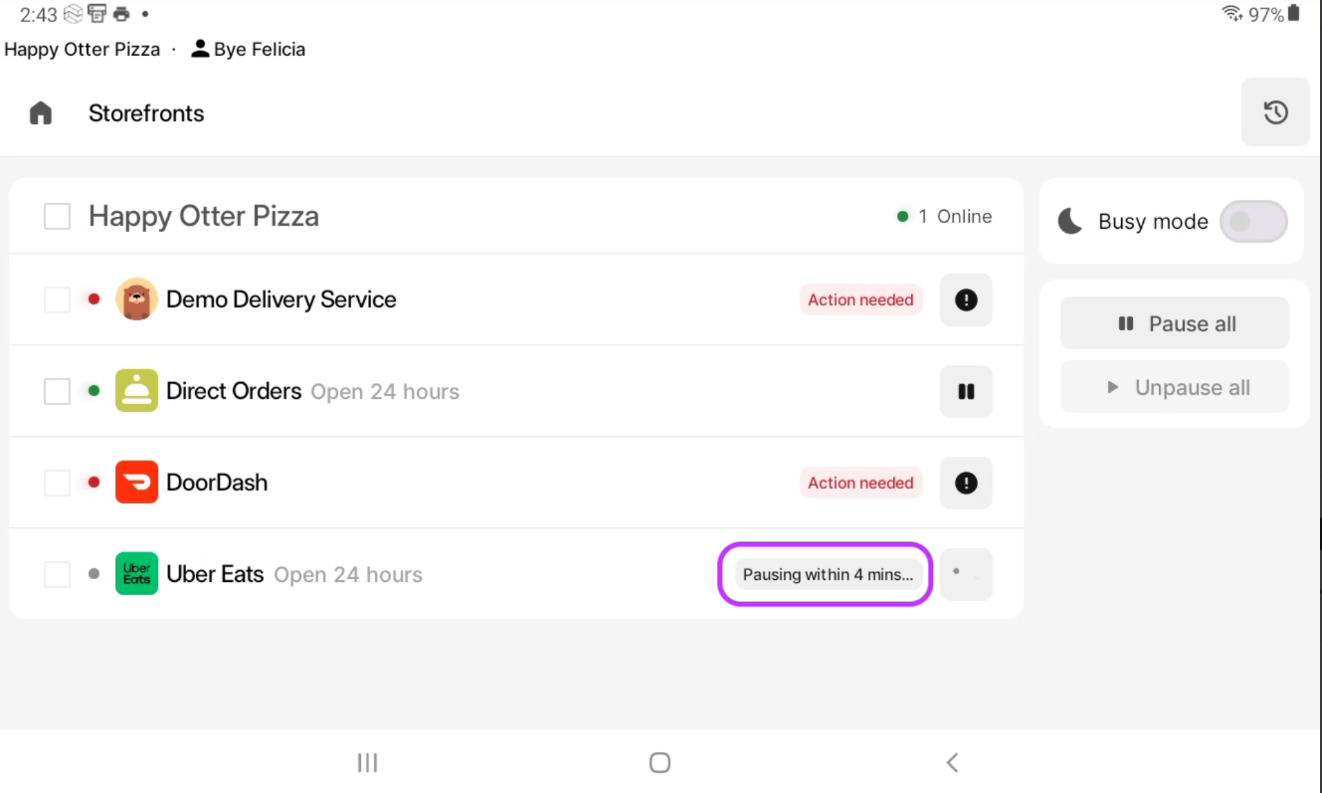Go to the home screen icon

click(41, 113)
